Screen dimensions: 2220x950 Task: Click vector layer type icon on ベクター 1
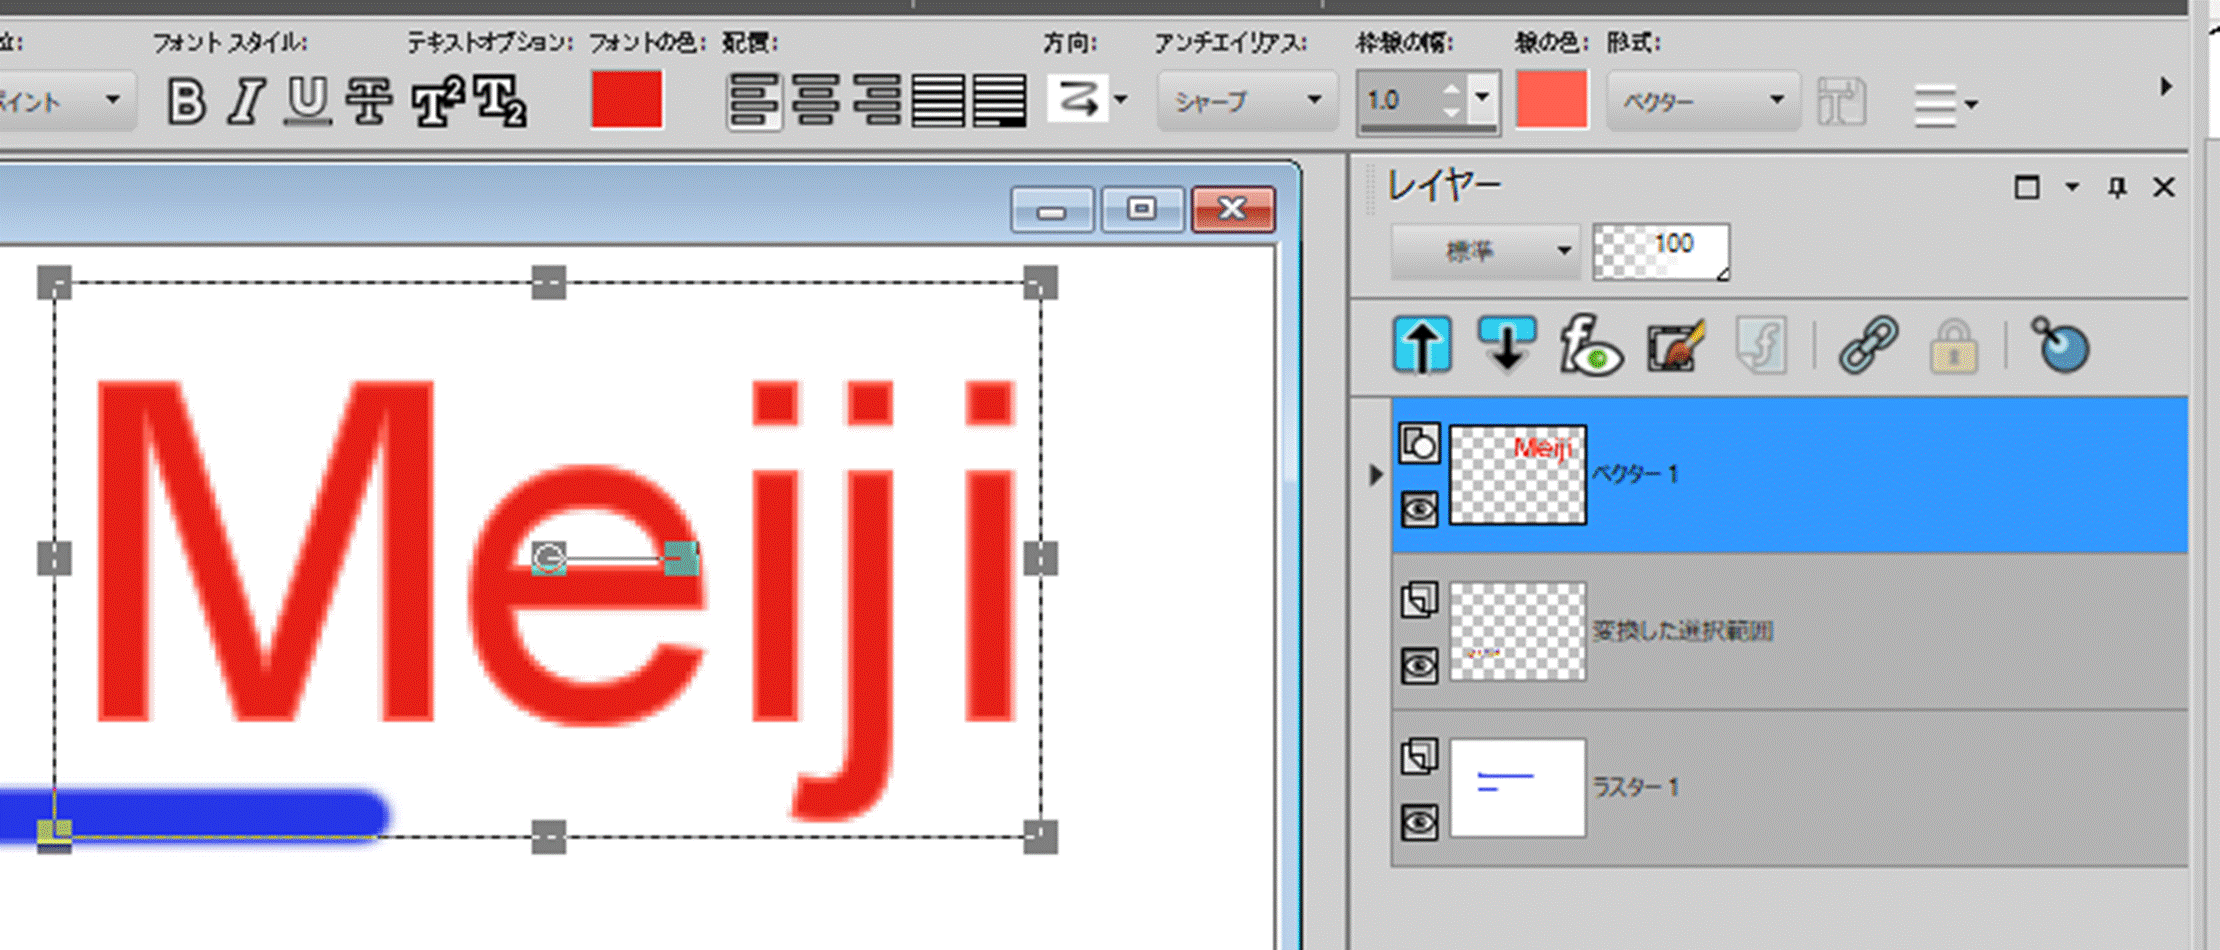pos(1419,443)
